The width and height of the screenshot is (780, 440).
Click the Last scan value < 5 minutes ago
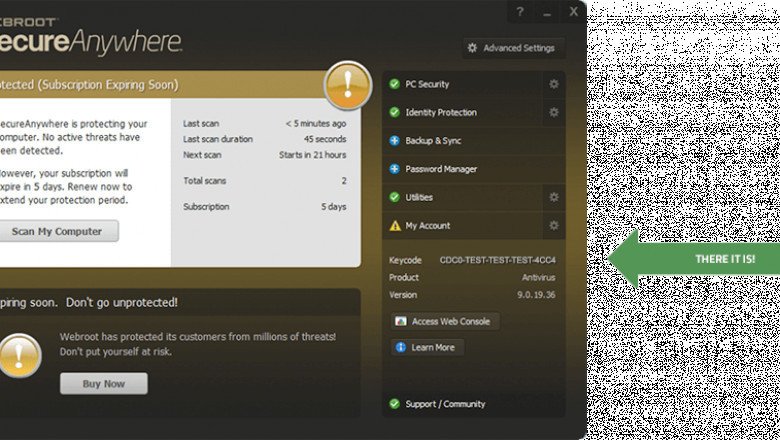[x=316, y=123]
